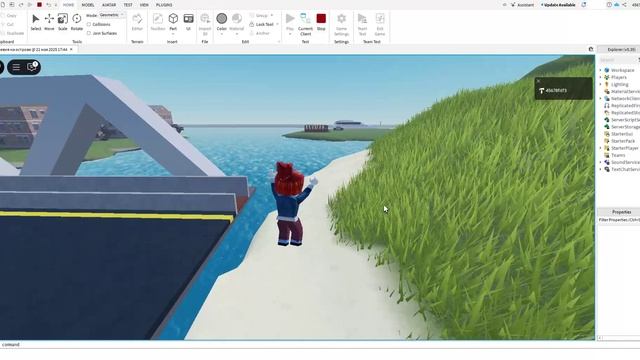Click the undo arrow in quick access bar

tap(49, 5)
